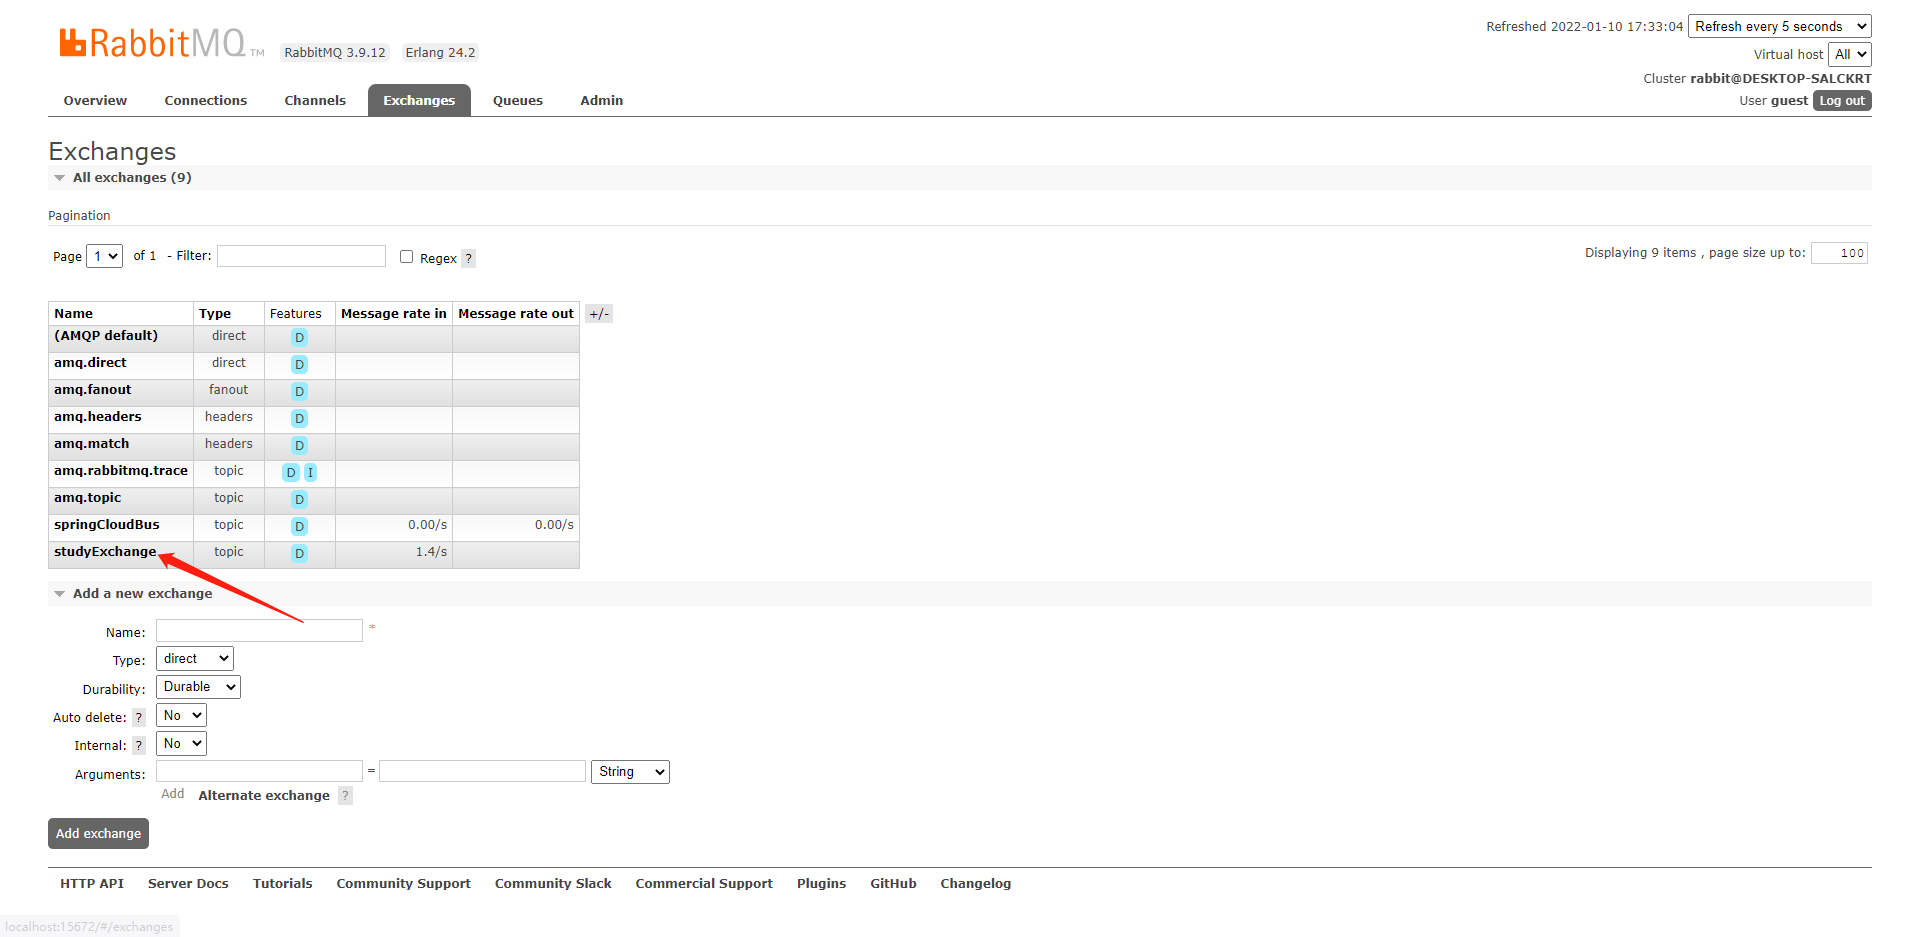Open the Internal dropdown
Image resolution: width=1920 pixels, height=937 pixels.
181,744
